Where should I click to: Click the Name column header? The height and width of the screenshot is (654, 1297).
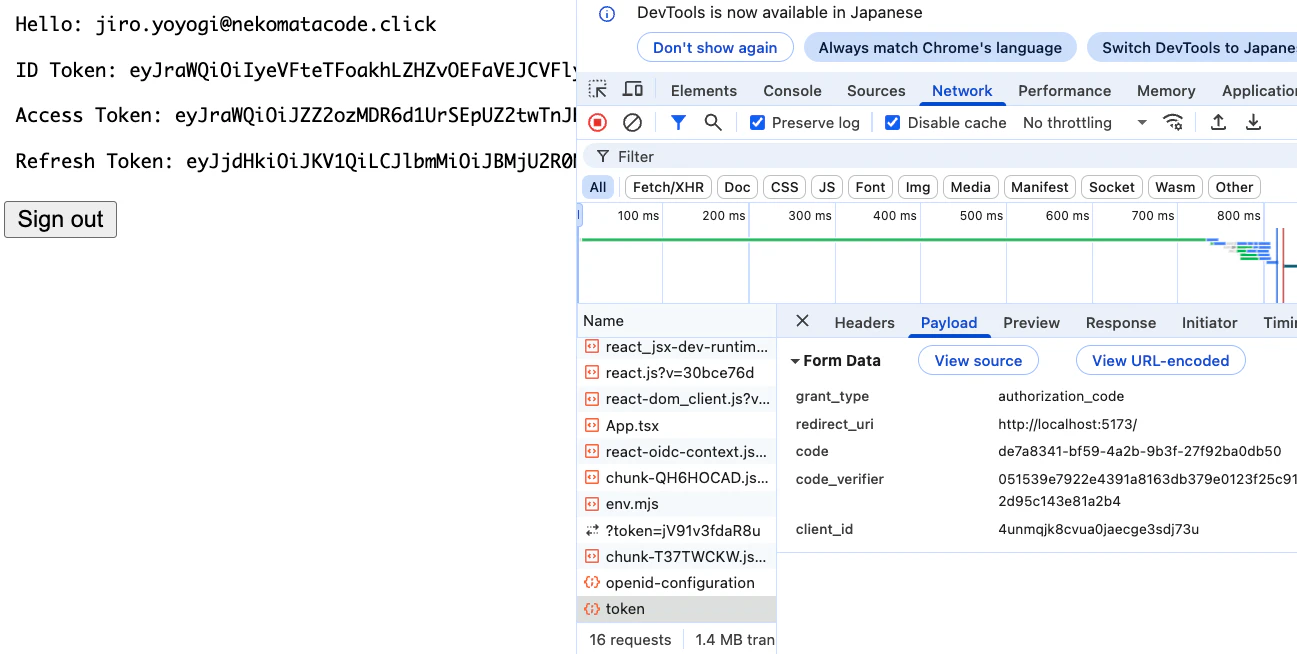[677, 321]
